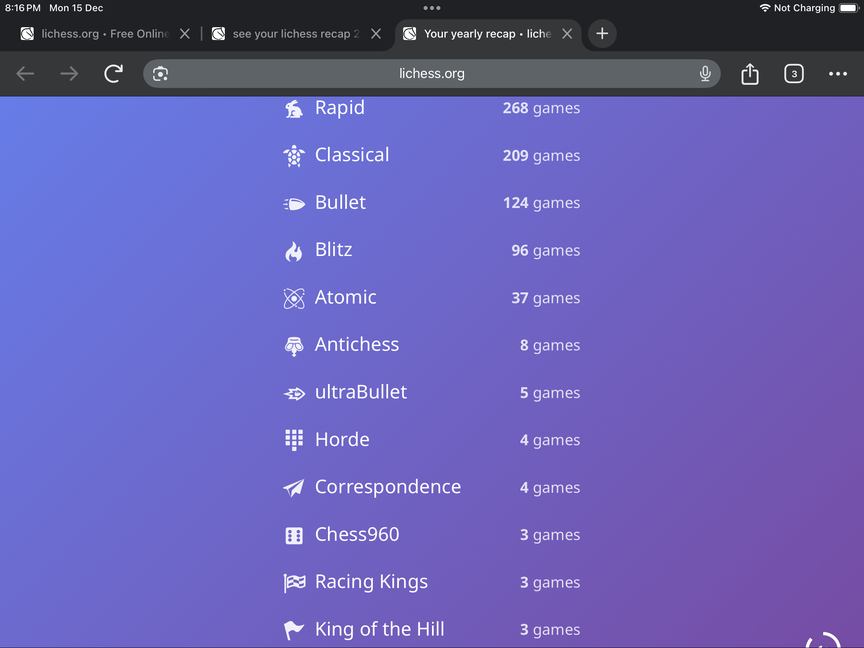Click the Horde grid icon
The image size is (864, 648).
294,440
